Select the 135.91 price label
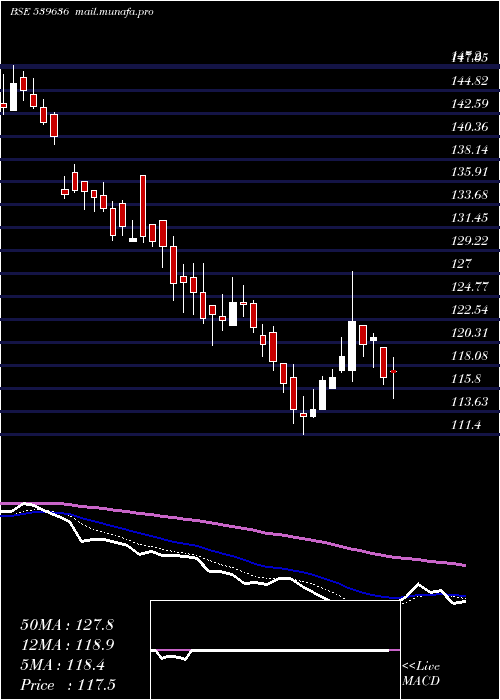 click(470, 172)
